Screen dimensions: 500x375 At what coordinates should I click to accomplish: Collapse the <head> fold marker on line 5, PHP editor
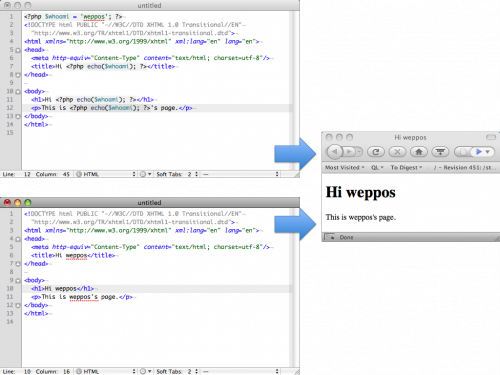click(18, 50)
